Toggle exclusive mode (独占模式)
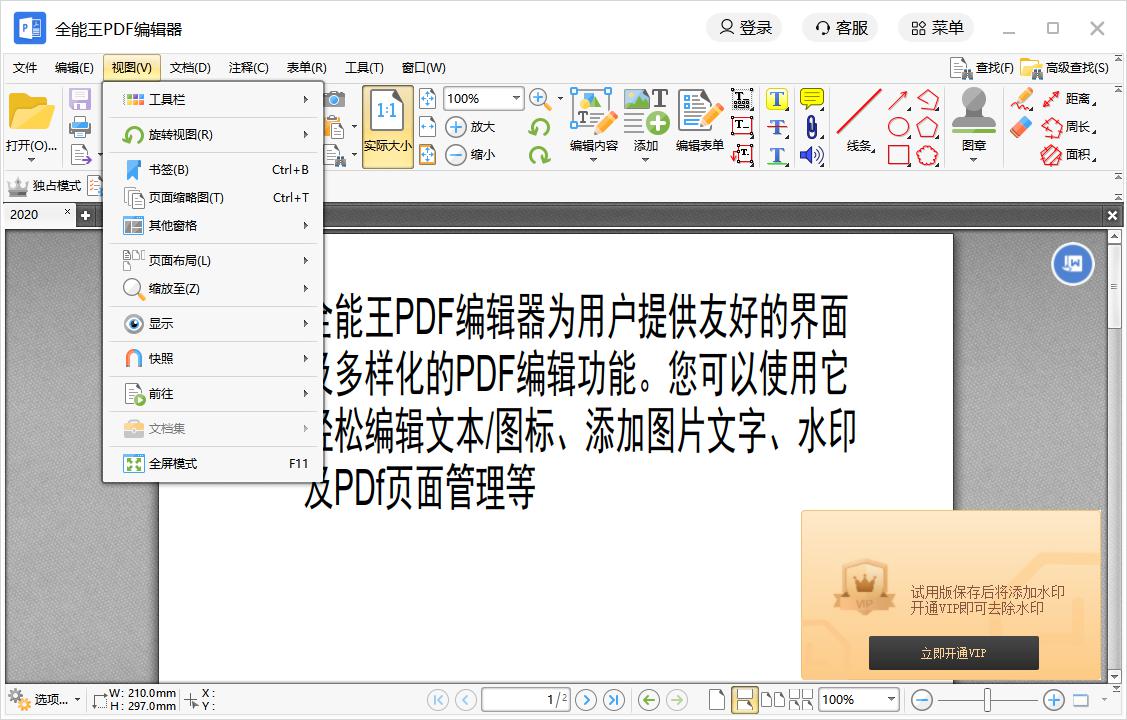The image size is (1127, 720). click(x=45, y=186)
